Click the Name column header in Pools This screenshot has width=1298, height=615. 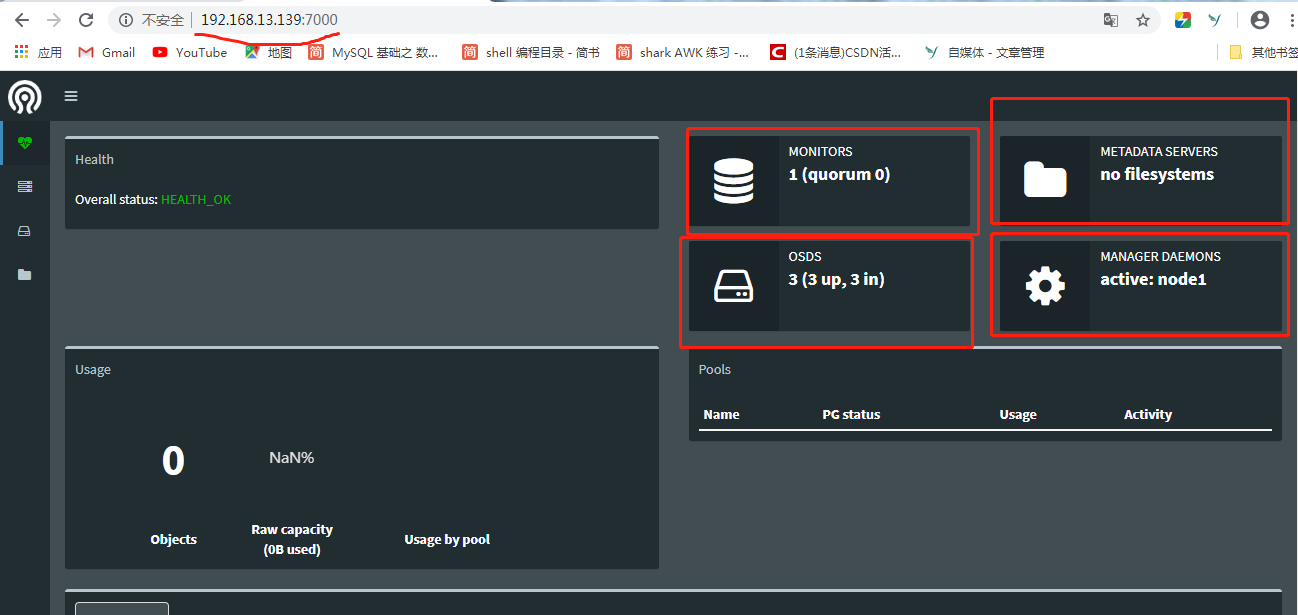(x=721, y=413)
